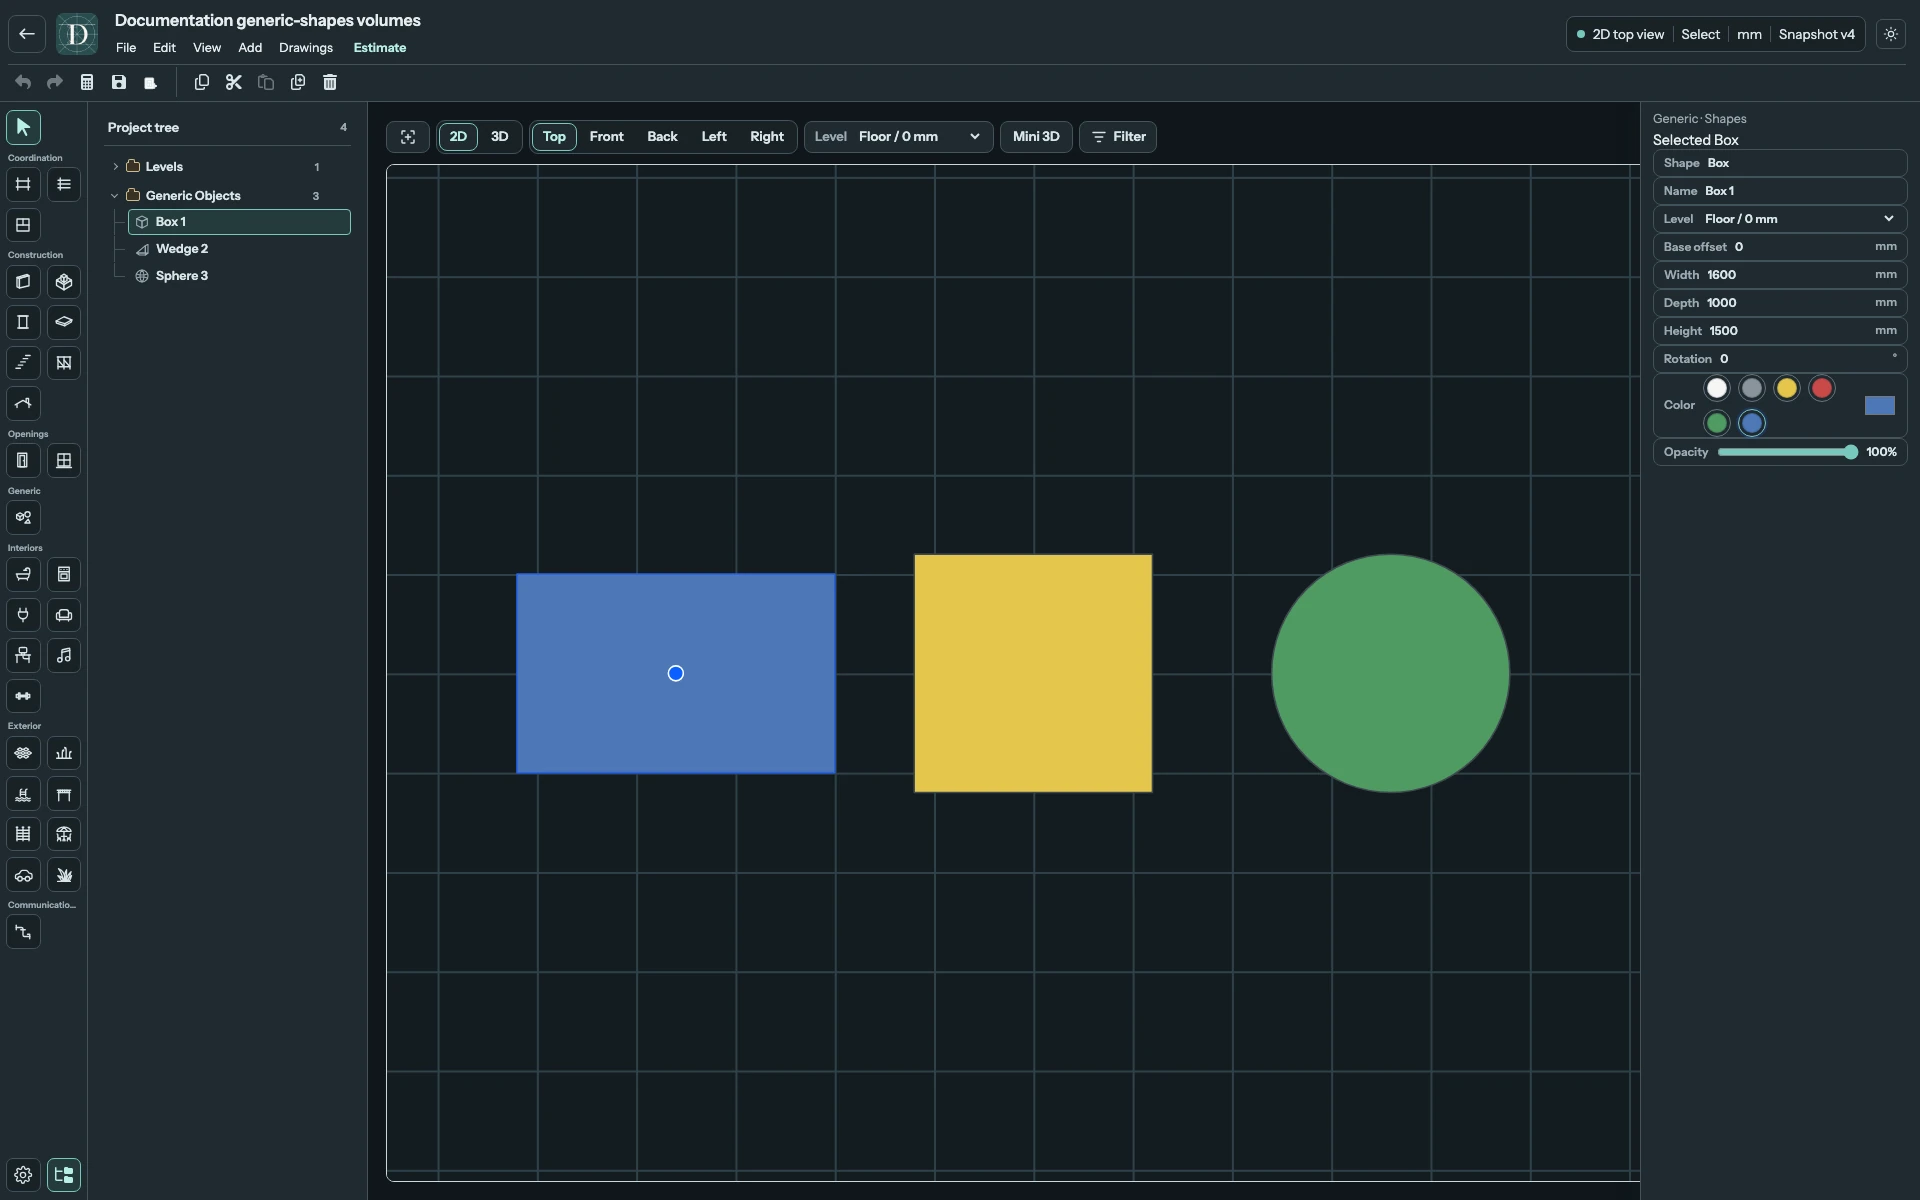Toggle the Mini 3D preview
The width and height of the screenshot is (1920, 1200).
coord(1036,137)
